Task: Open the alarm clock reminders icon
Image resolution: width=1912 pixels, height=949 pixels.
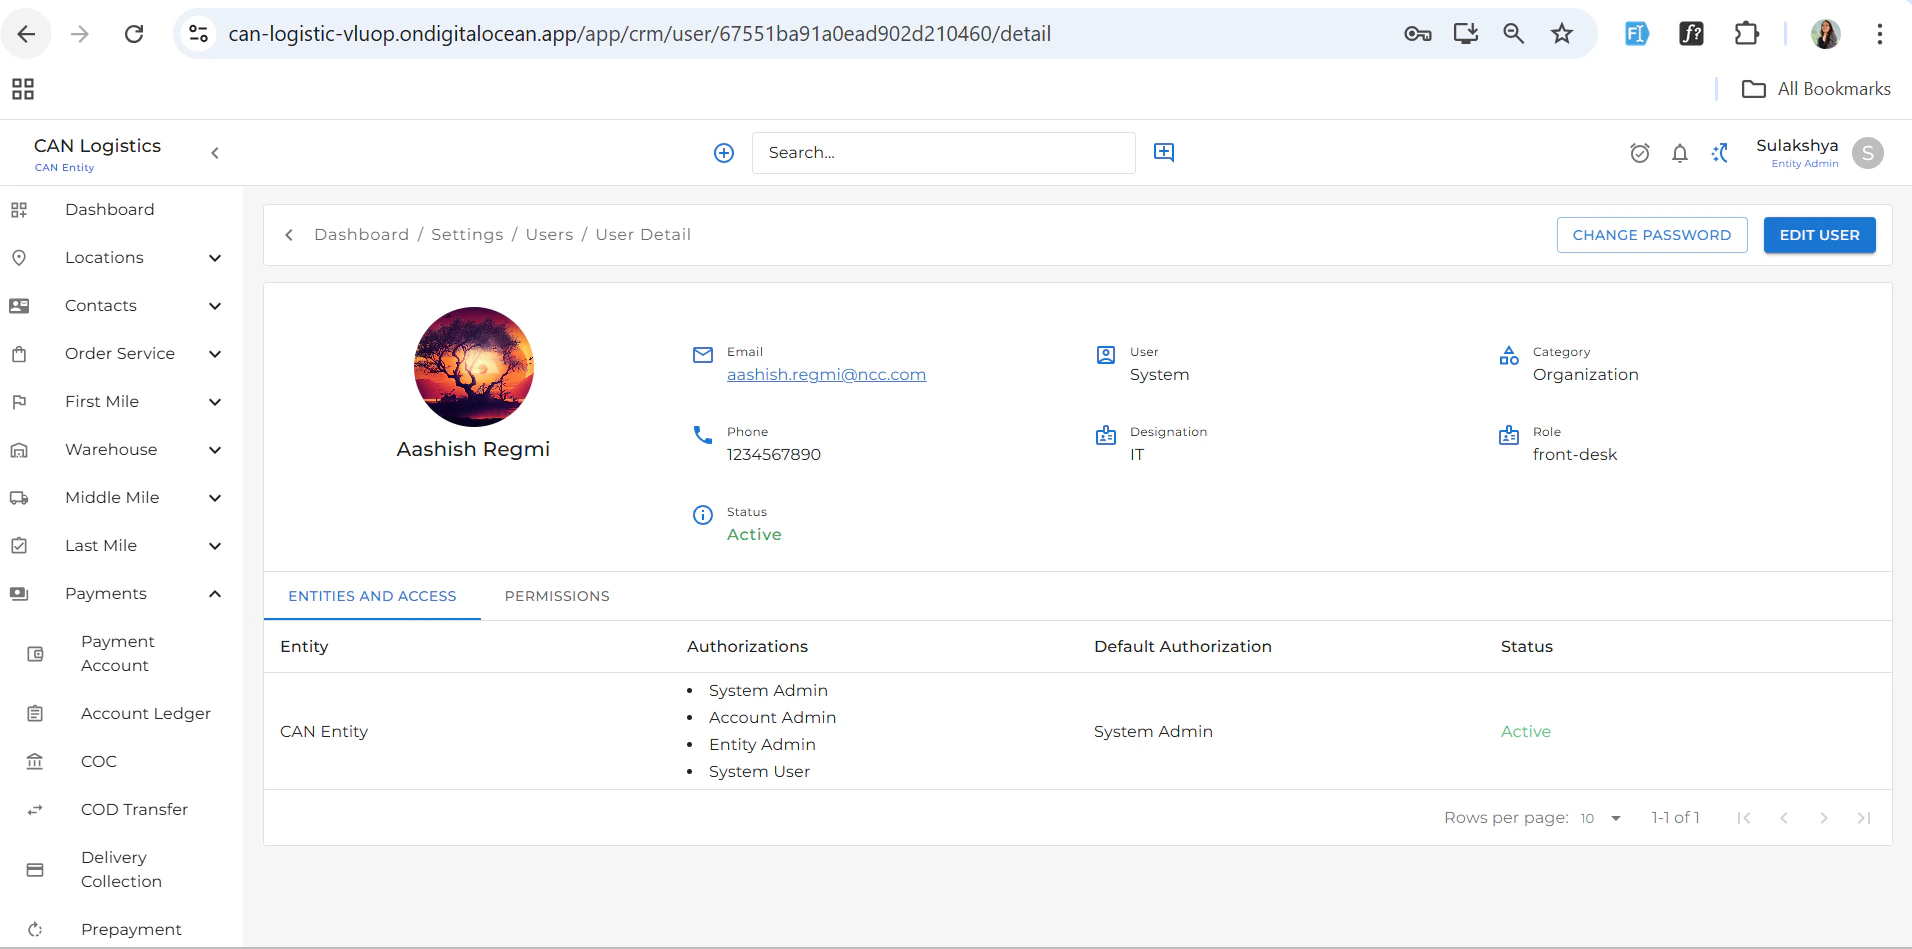Action: click(1640, 153)
